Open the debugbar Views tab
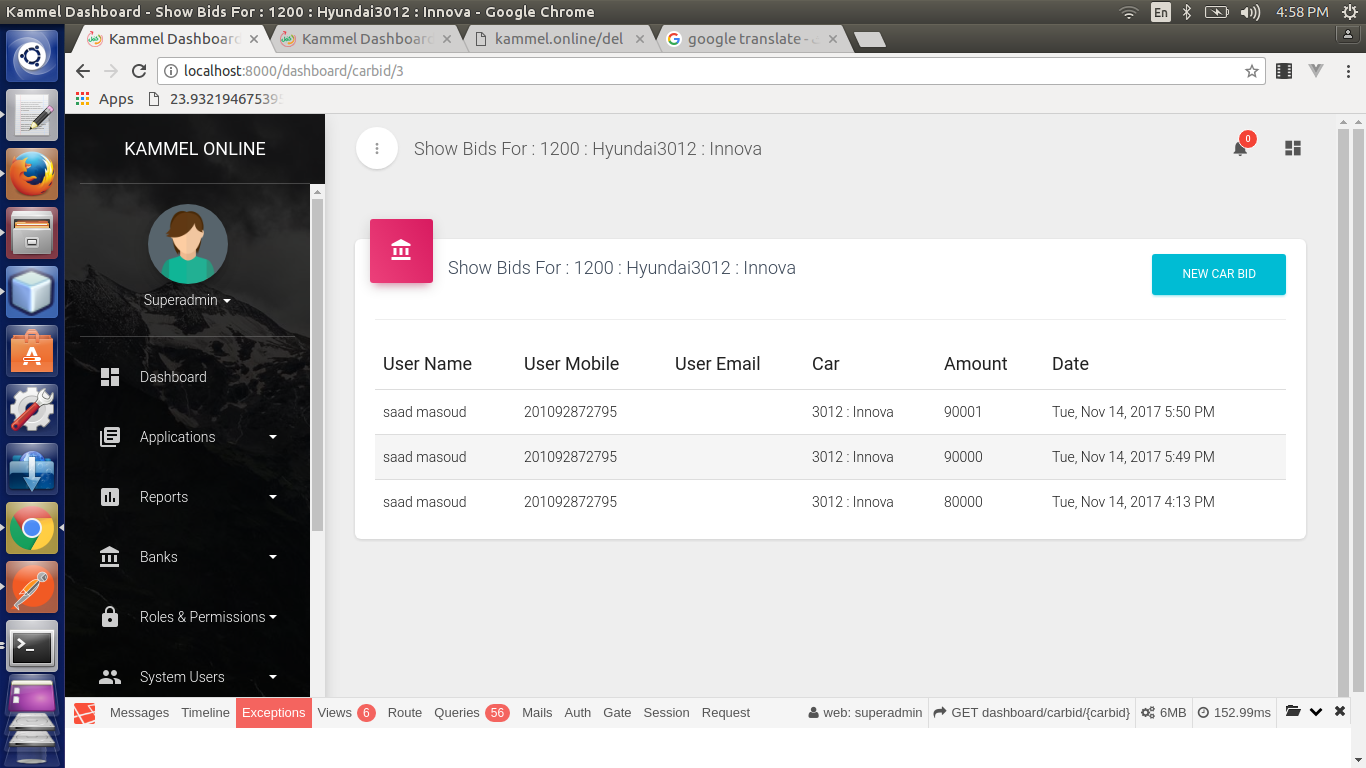Screen dimensions: 1366x768 tap(346, 713)
